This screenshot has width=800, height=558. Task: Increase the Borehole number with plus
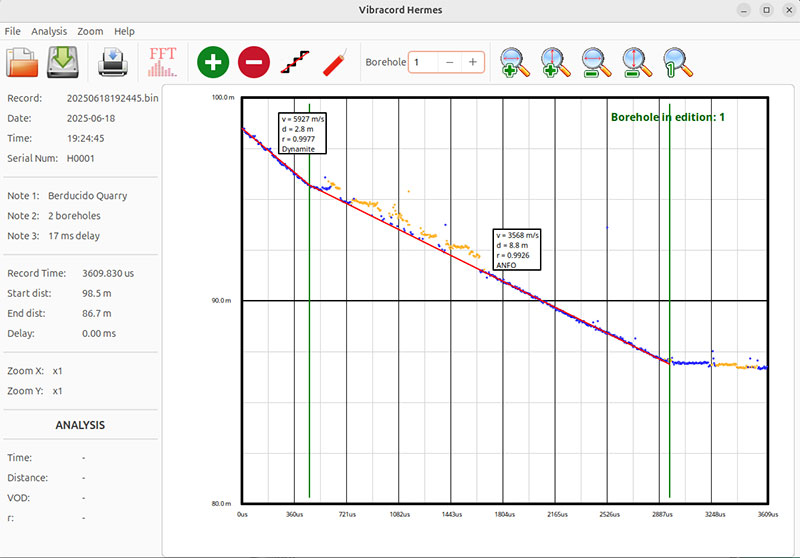[472, 62]
